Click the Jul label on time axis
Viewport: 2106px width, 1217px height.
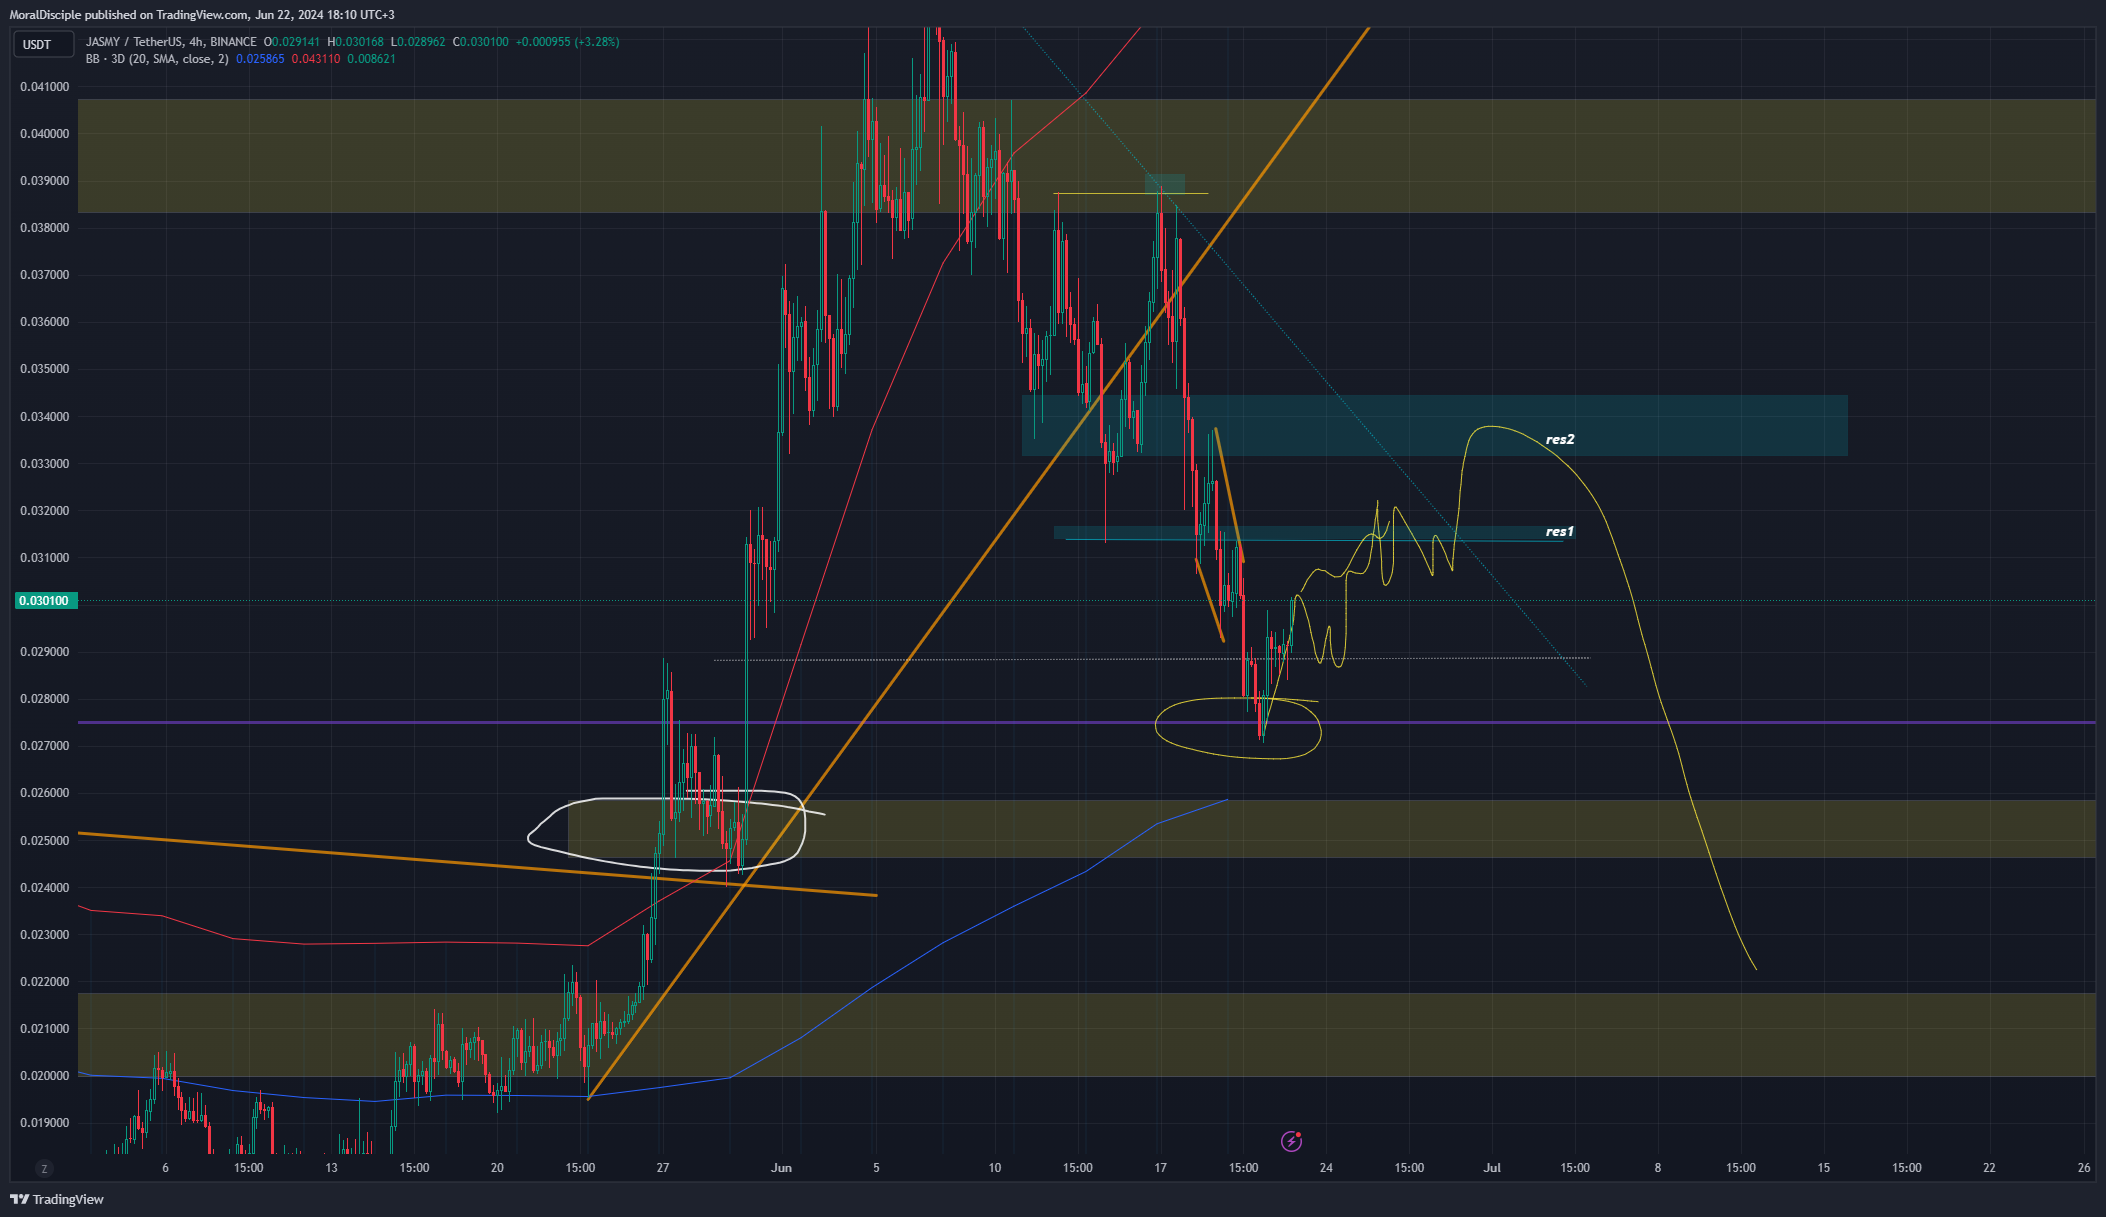click(x=1492, y=1168)
